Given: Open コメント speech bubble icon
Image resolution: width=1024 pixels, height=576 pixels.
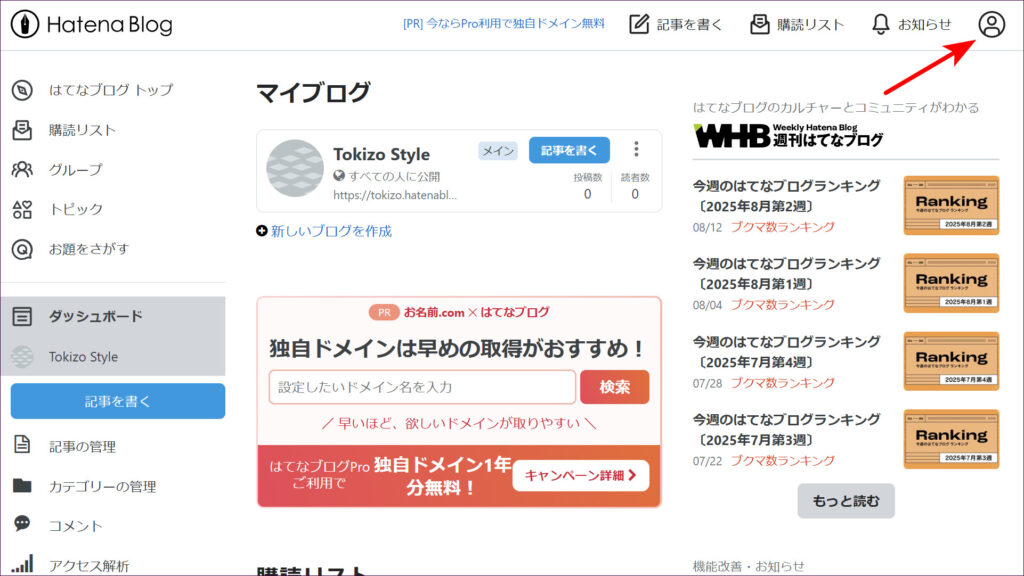Looking at the screenshot, I should (x=22, y=525).
